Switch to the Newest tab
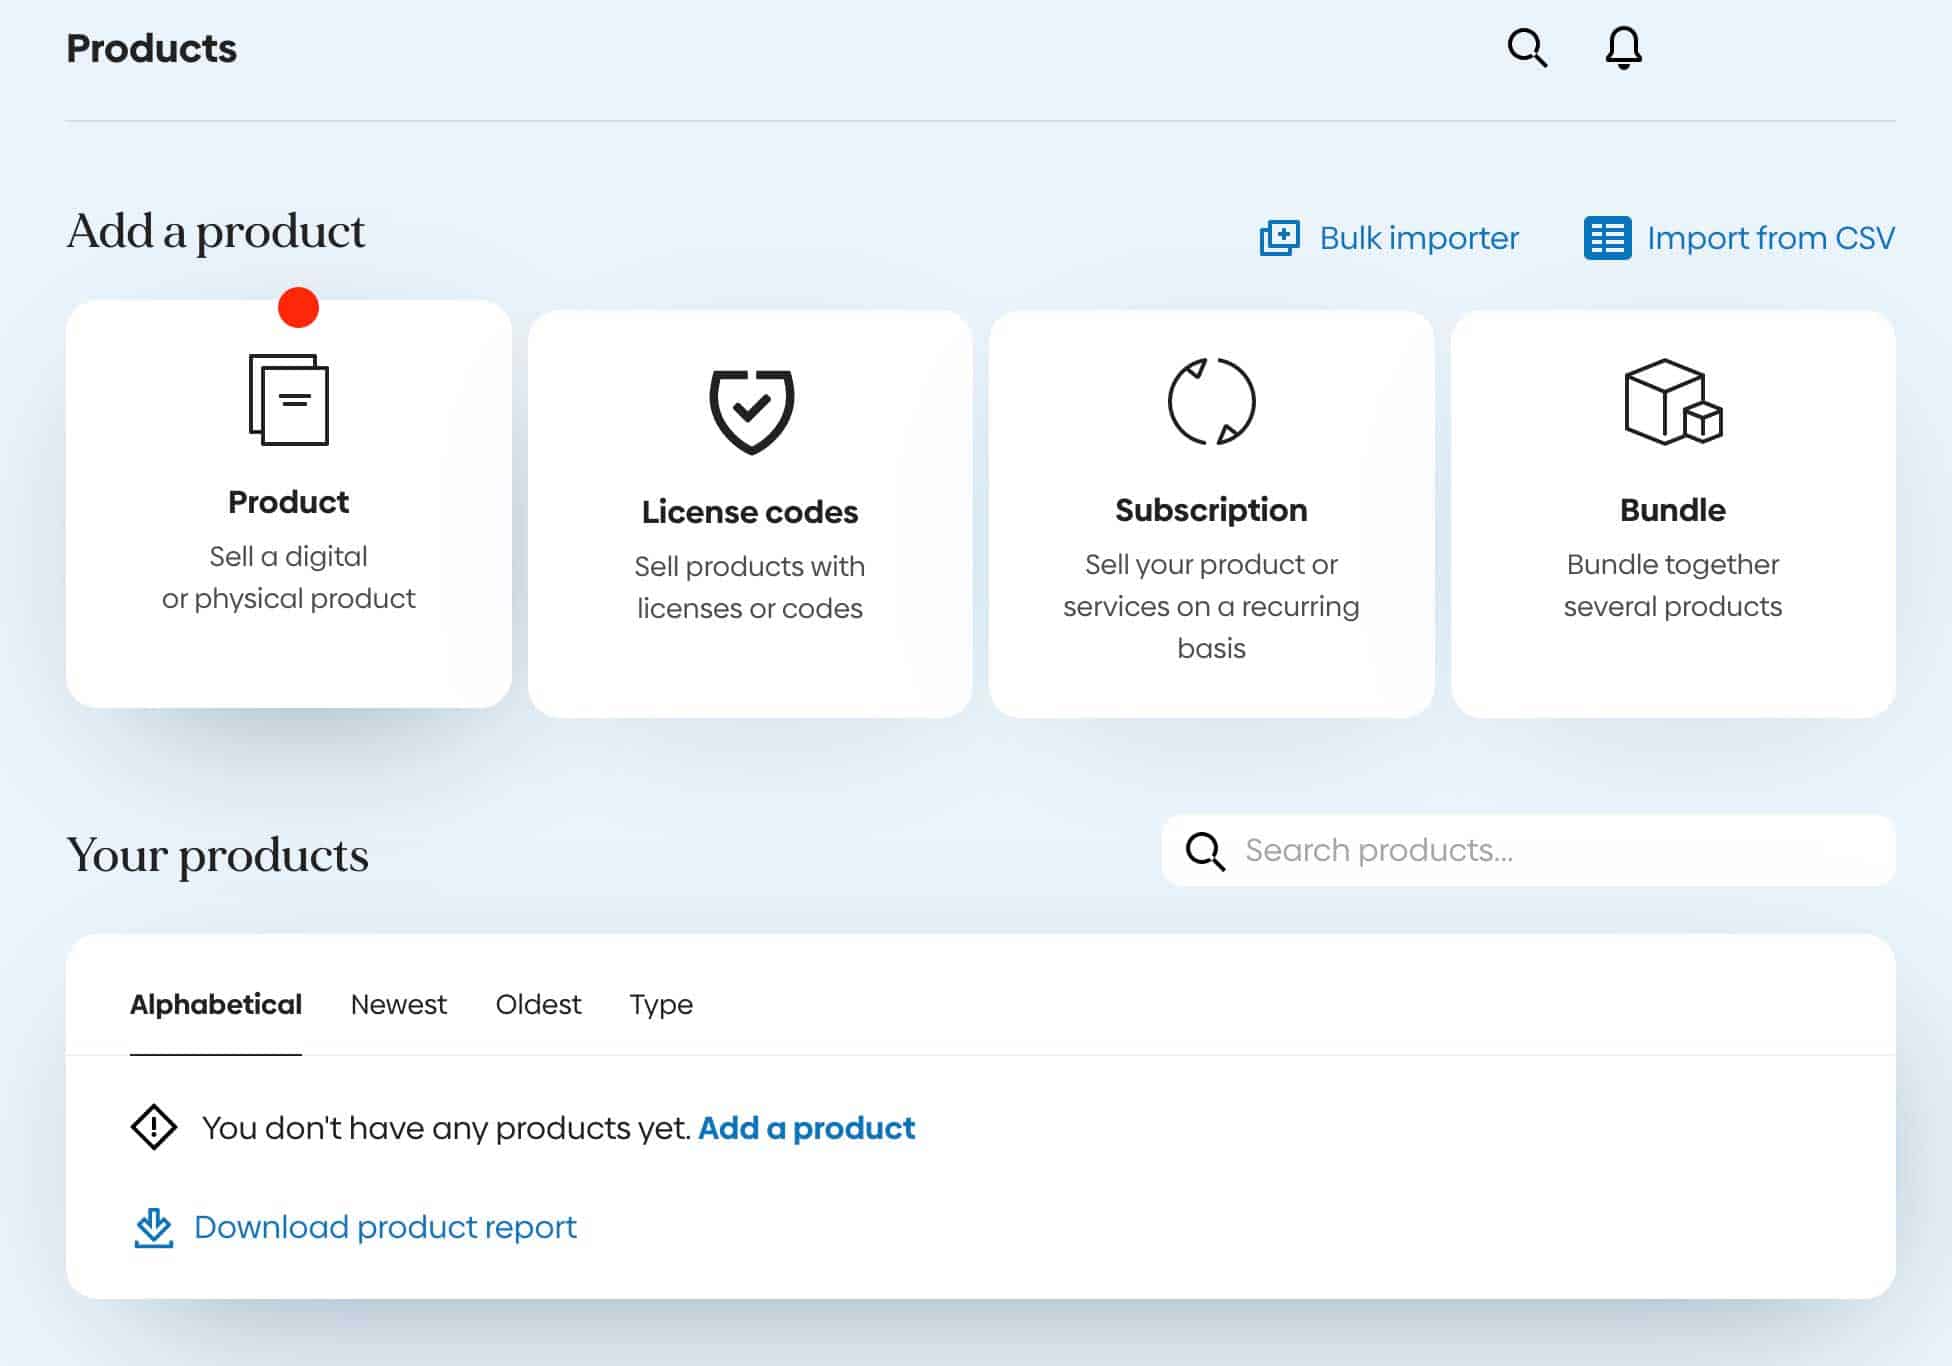Image resolution: width=1952 pixels, height=1366 pixels. [x=398, y=1004]
